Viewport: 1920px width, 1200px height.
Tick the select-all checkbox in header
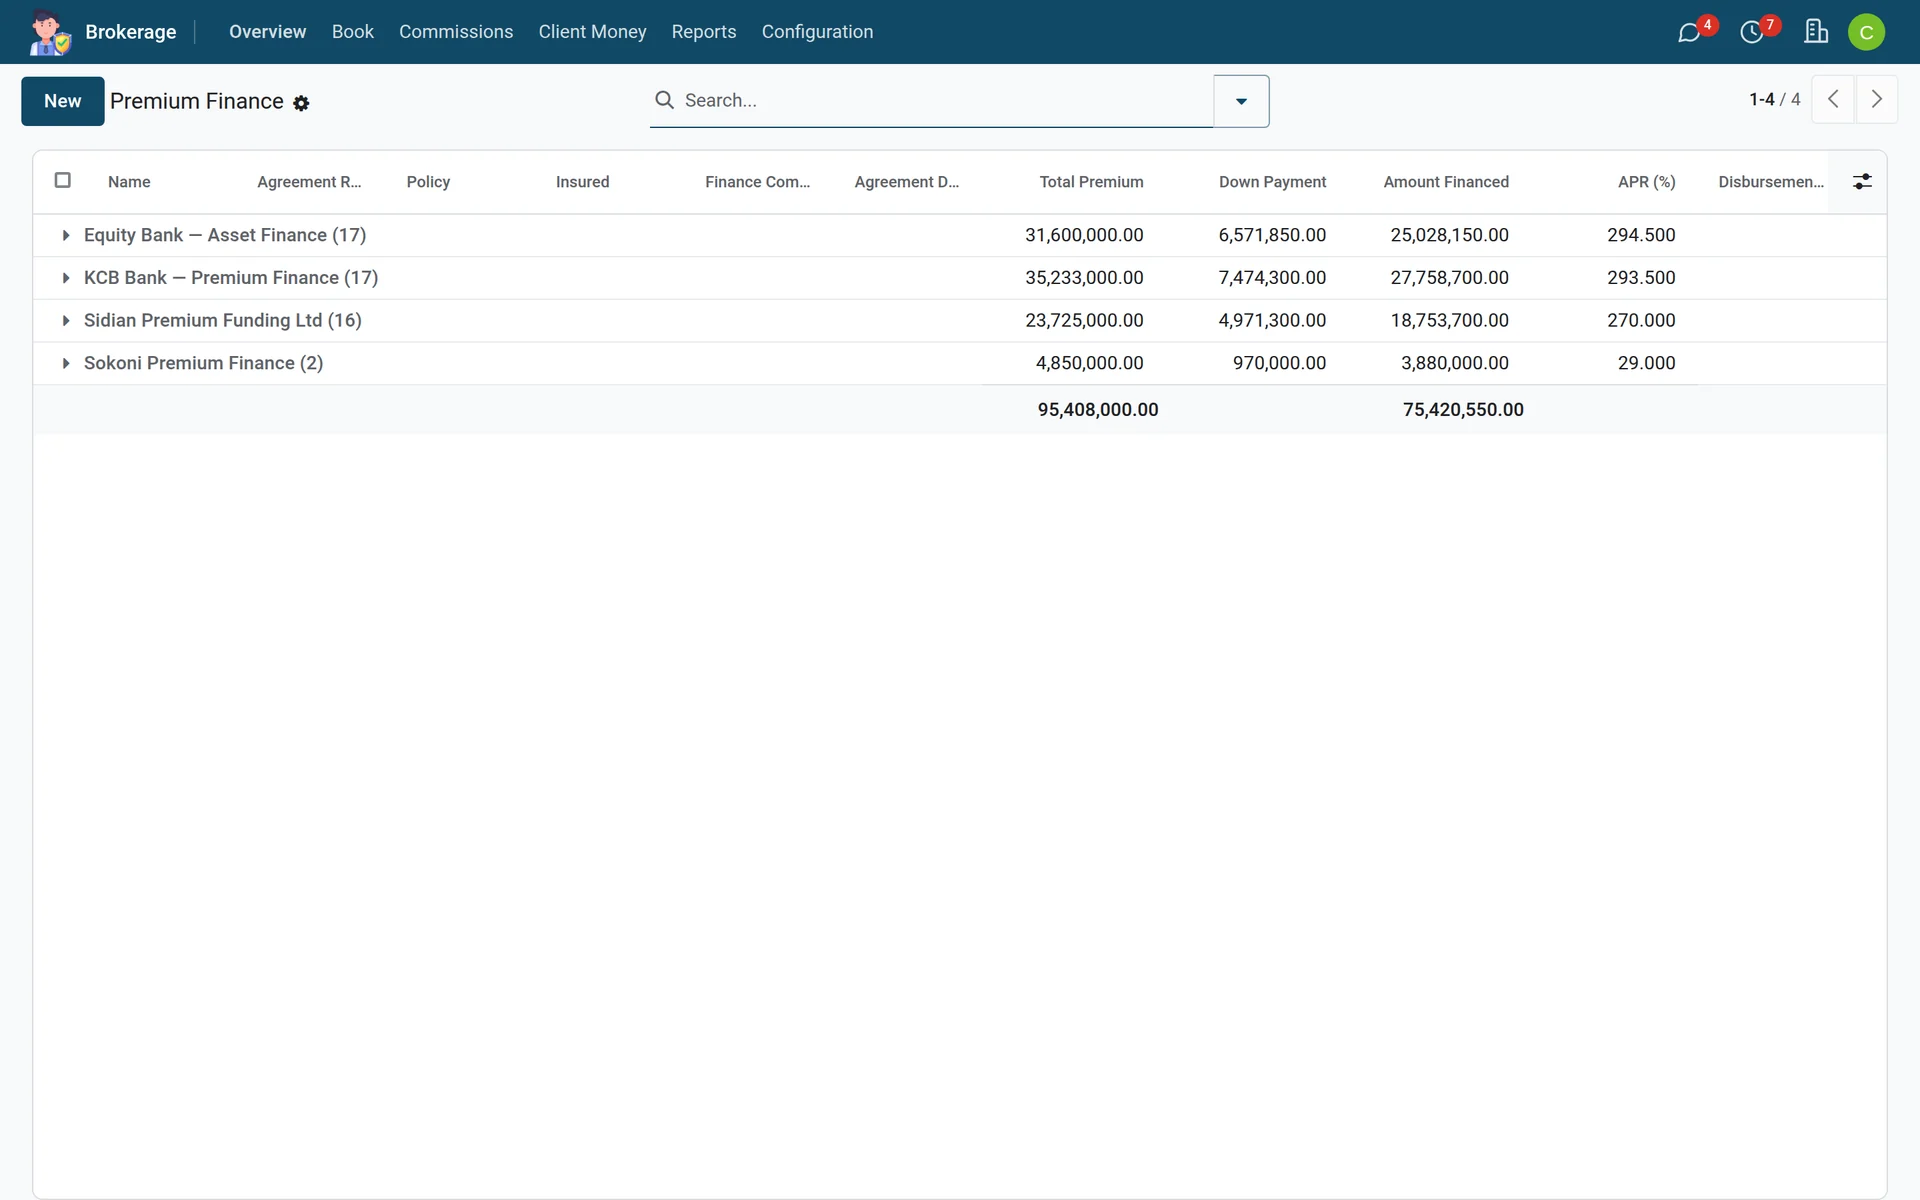click(x=63, y=180)
